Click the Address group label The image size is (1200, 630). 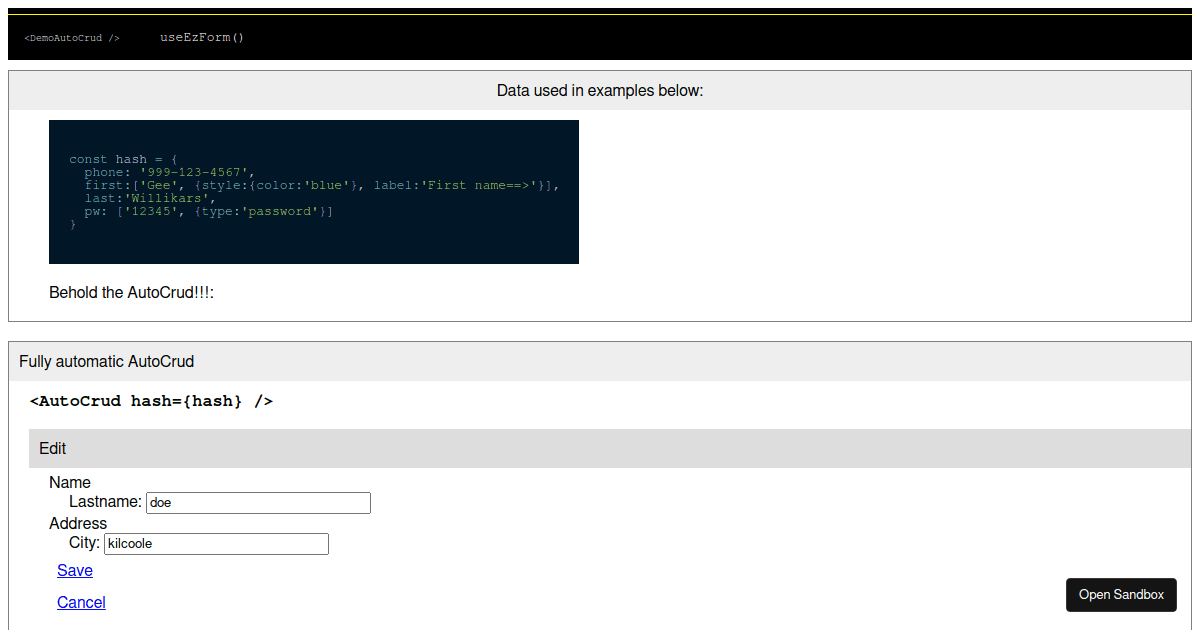(x=78, y=523)
